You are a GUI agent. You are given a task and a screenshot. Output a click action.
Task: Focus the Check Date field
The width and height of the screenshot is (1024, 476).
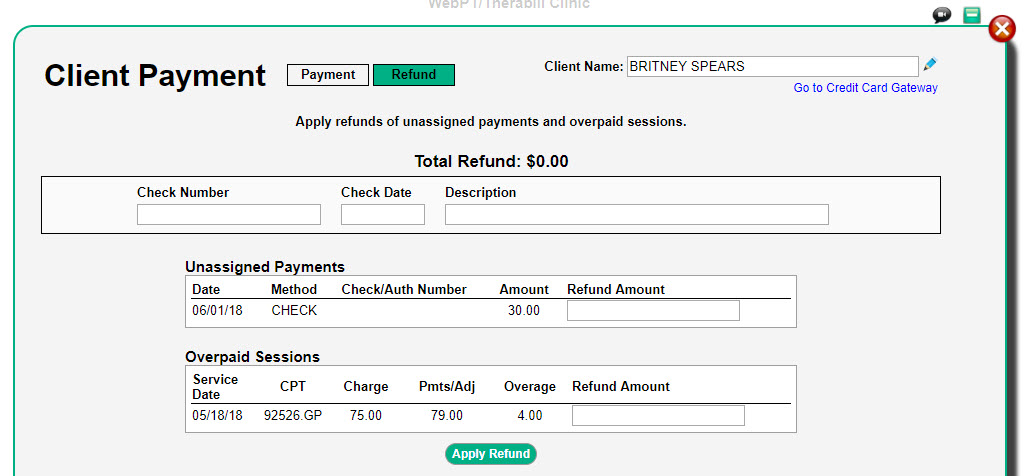coord(383,214)
